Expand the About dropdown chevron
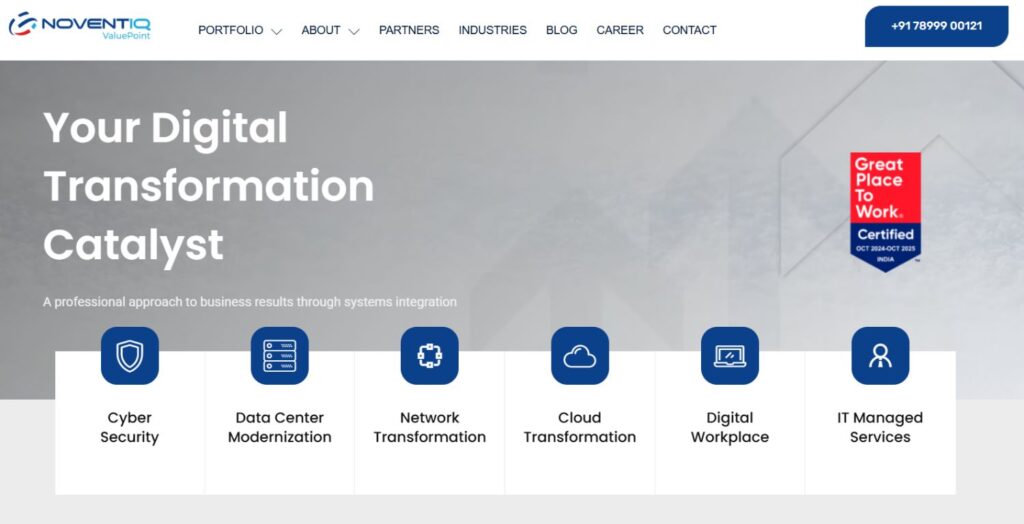This screenshot has height=524, width=1024. pyautogui.click(x=354, y=31)
